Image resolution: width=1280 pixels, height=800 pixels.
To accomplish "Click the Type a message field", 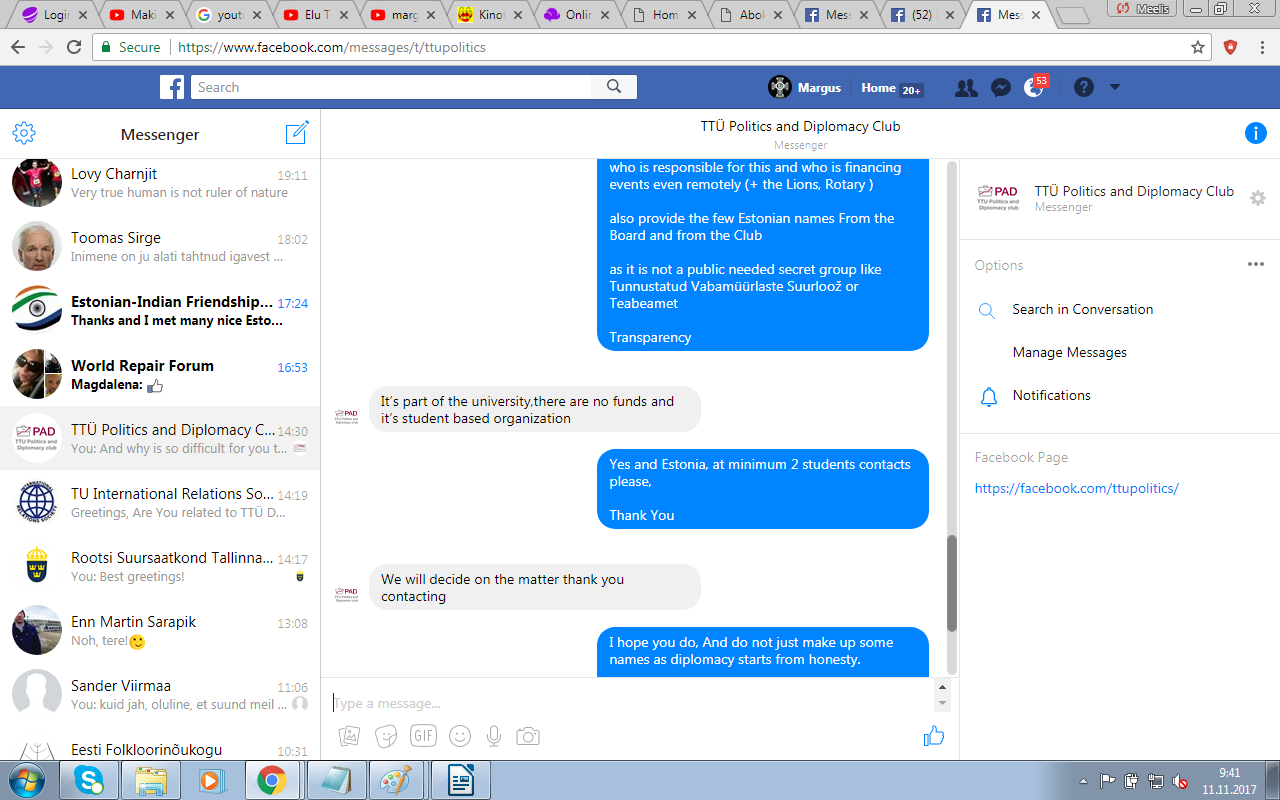I will click(632, 703).
